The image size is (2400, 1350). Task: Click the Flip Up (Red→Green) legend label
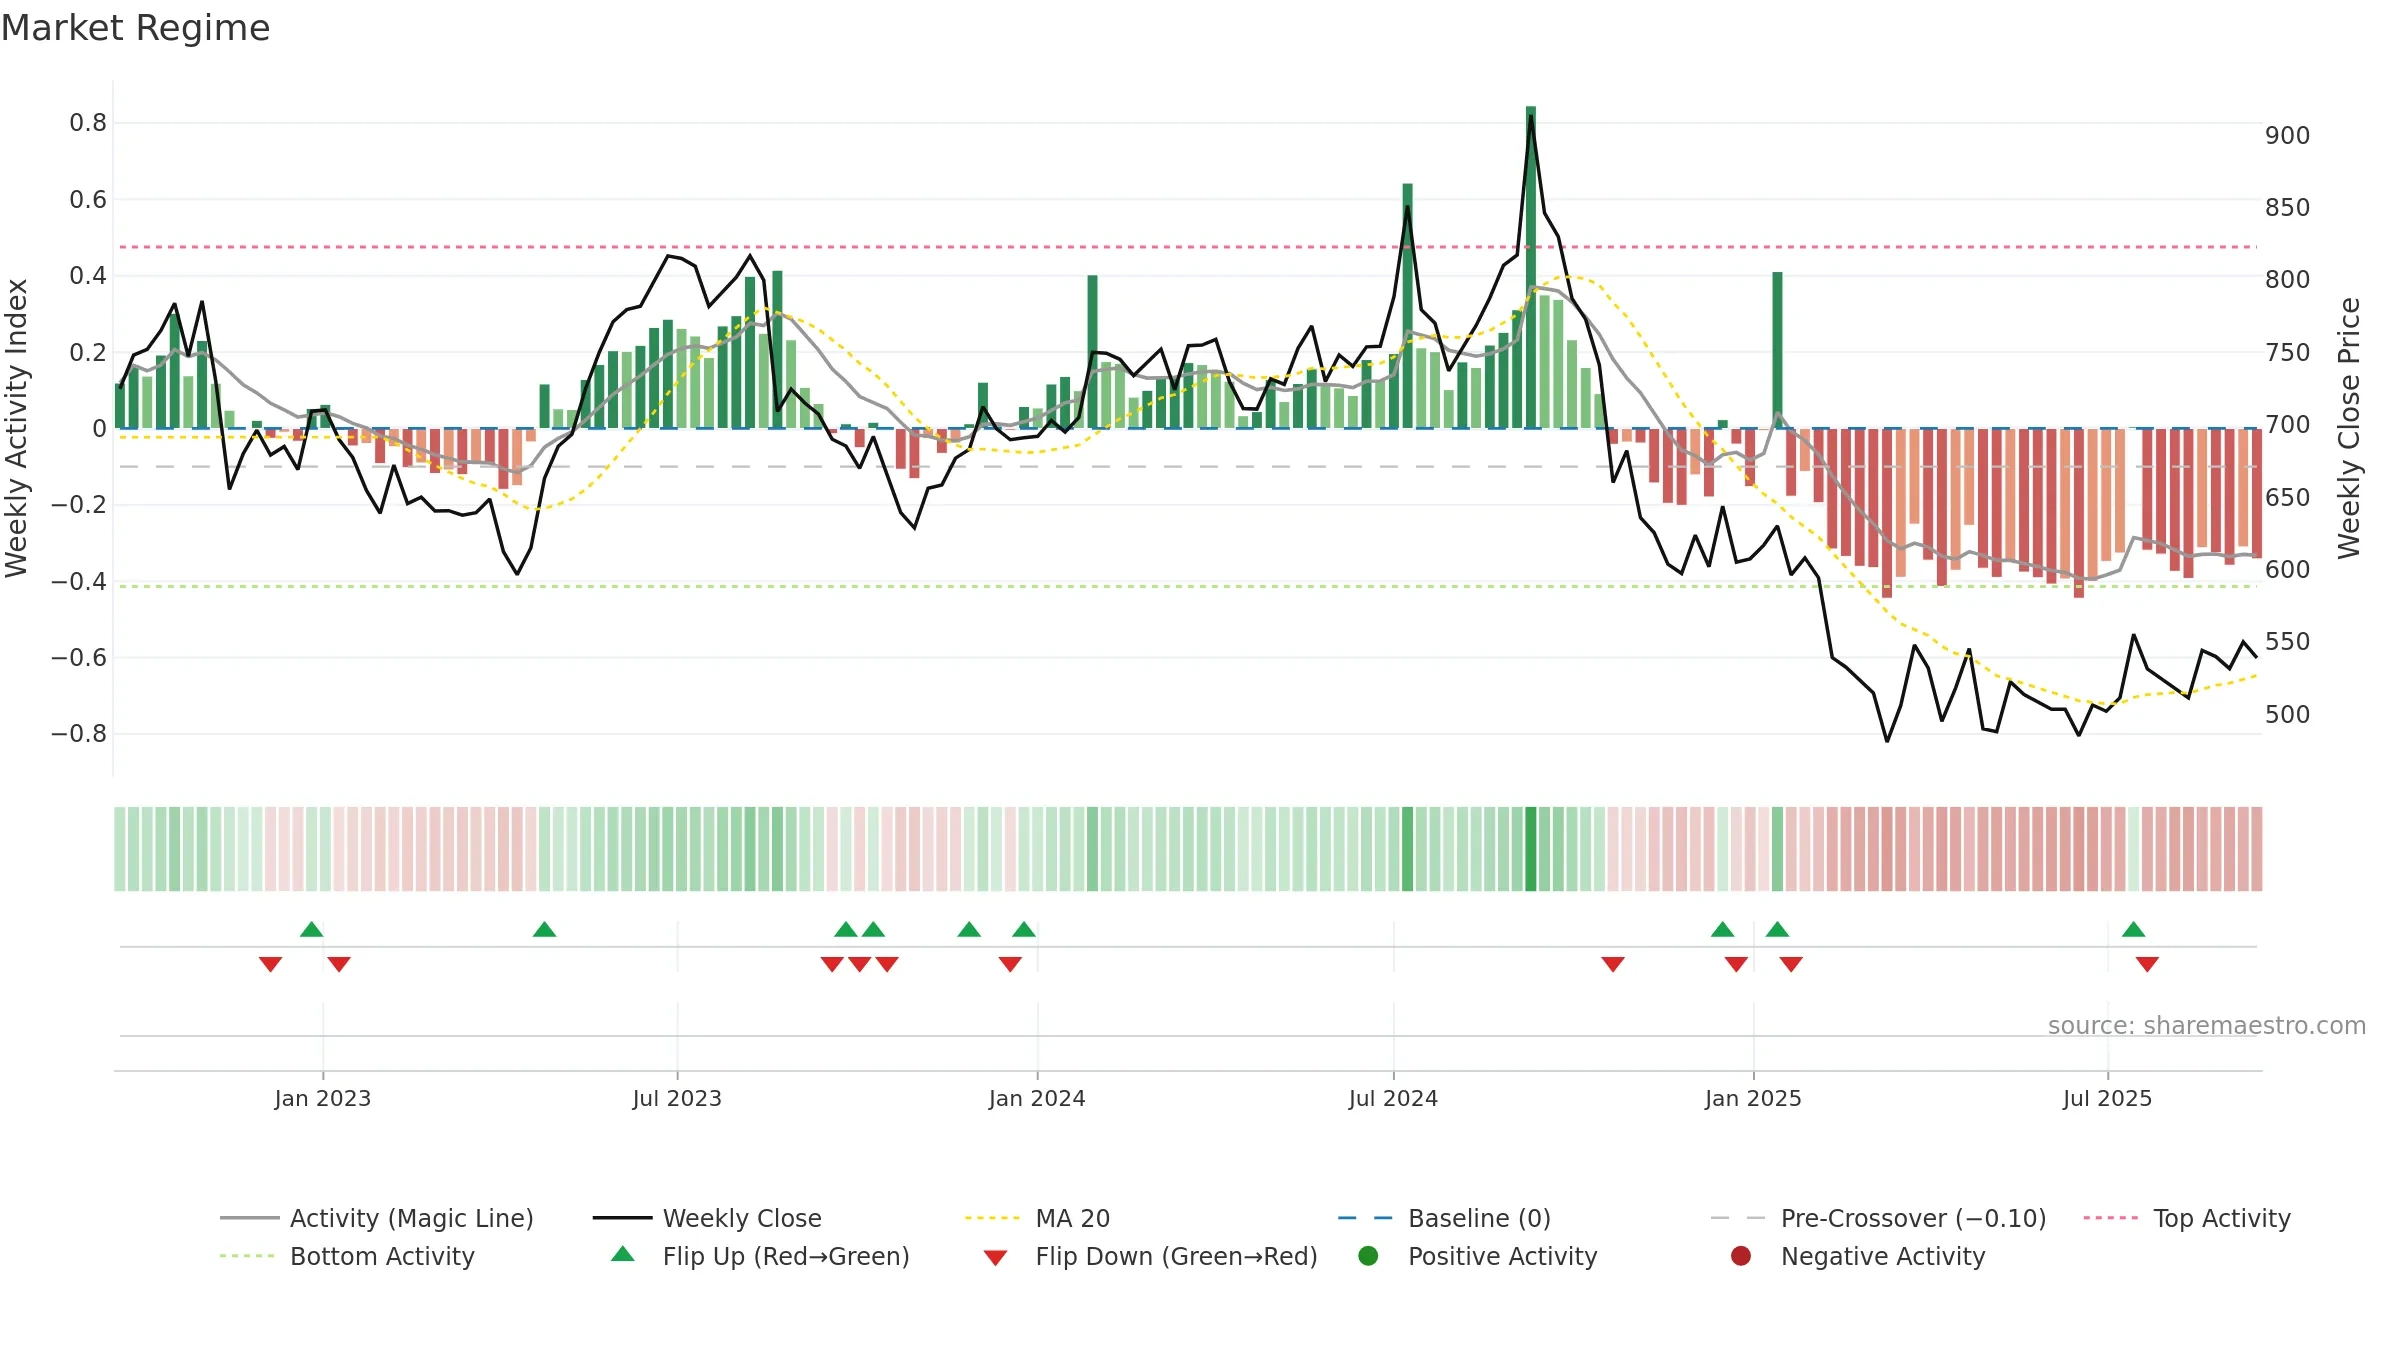point(786,1256)
